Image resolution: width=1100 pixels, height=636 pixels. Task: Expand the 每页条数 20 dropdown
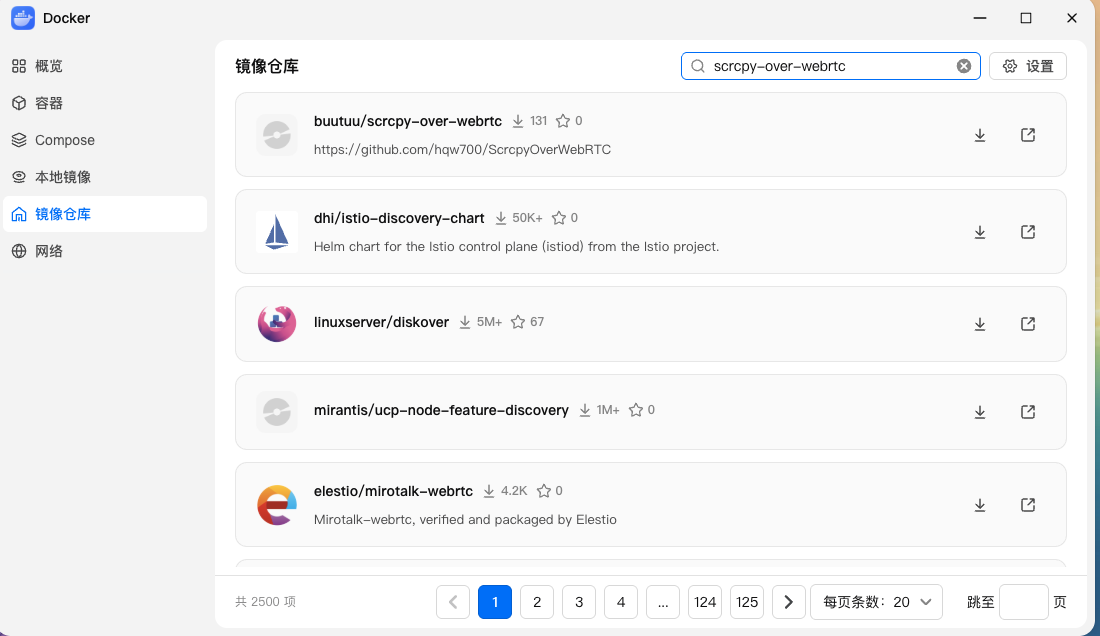(x=876, y=602)
